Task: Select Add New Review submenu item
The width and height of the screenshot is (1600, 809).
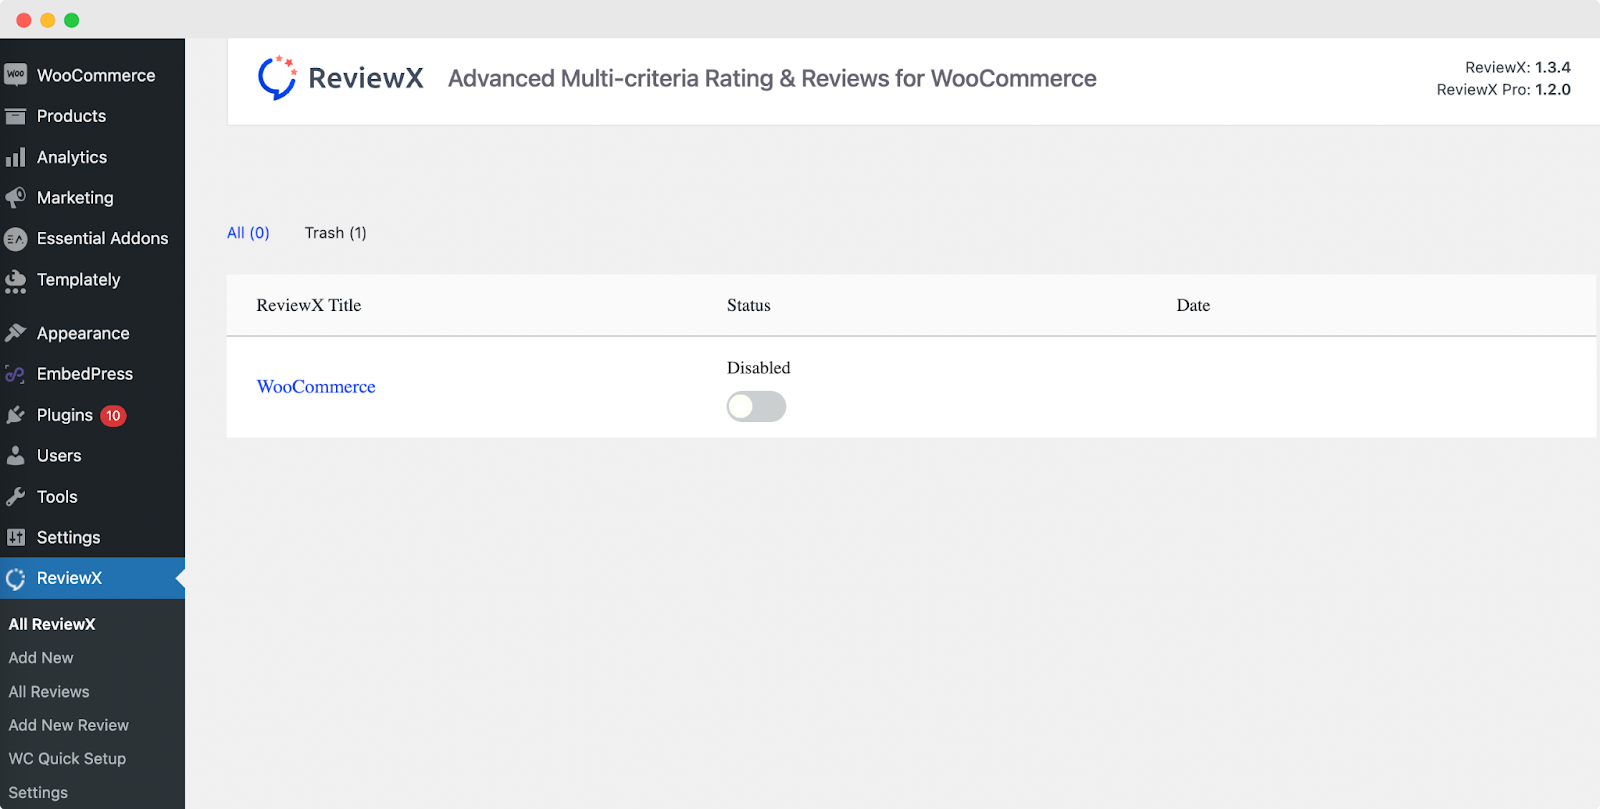Action: [69, 725]
